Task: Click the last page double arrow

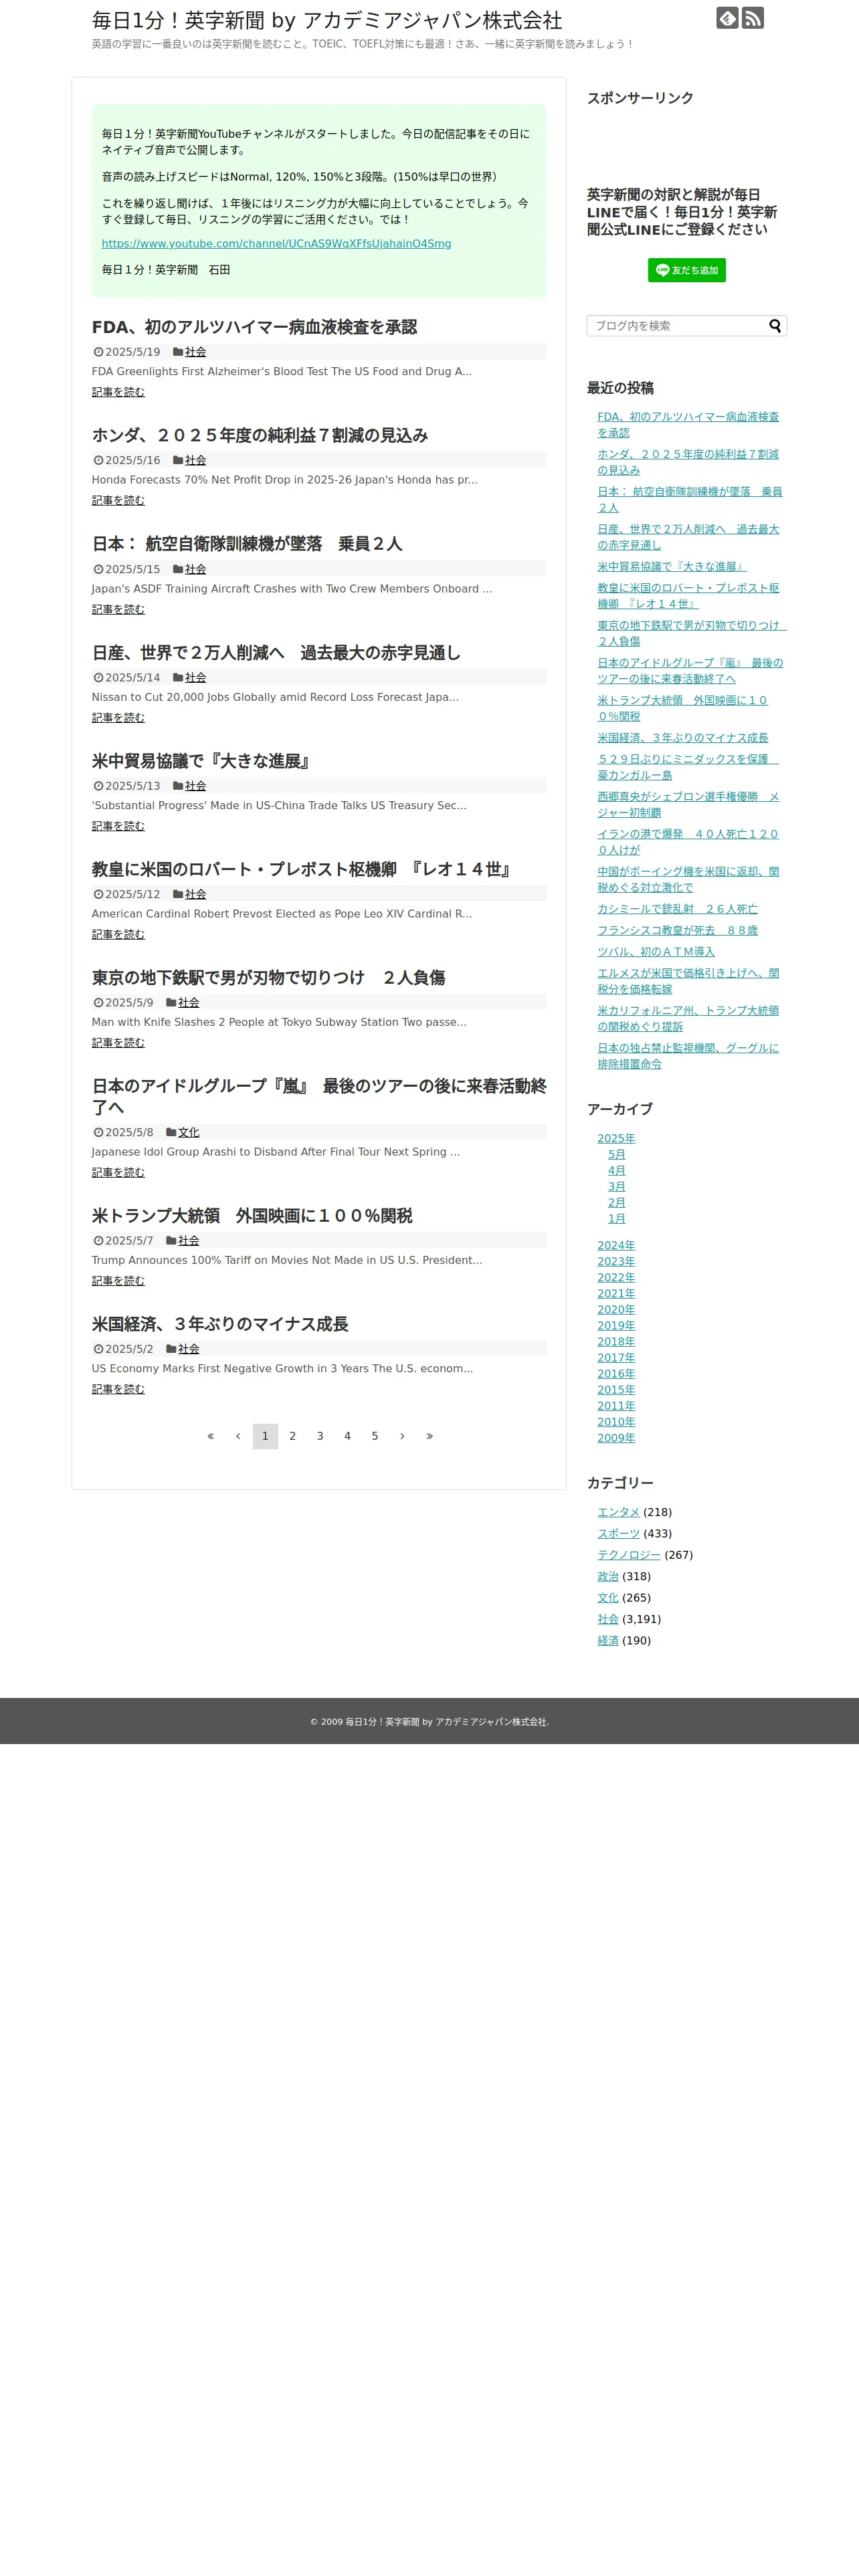Action: (x=430, y=1436)
